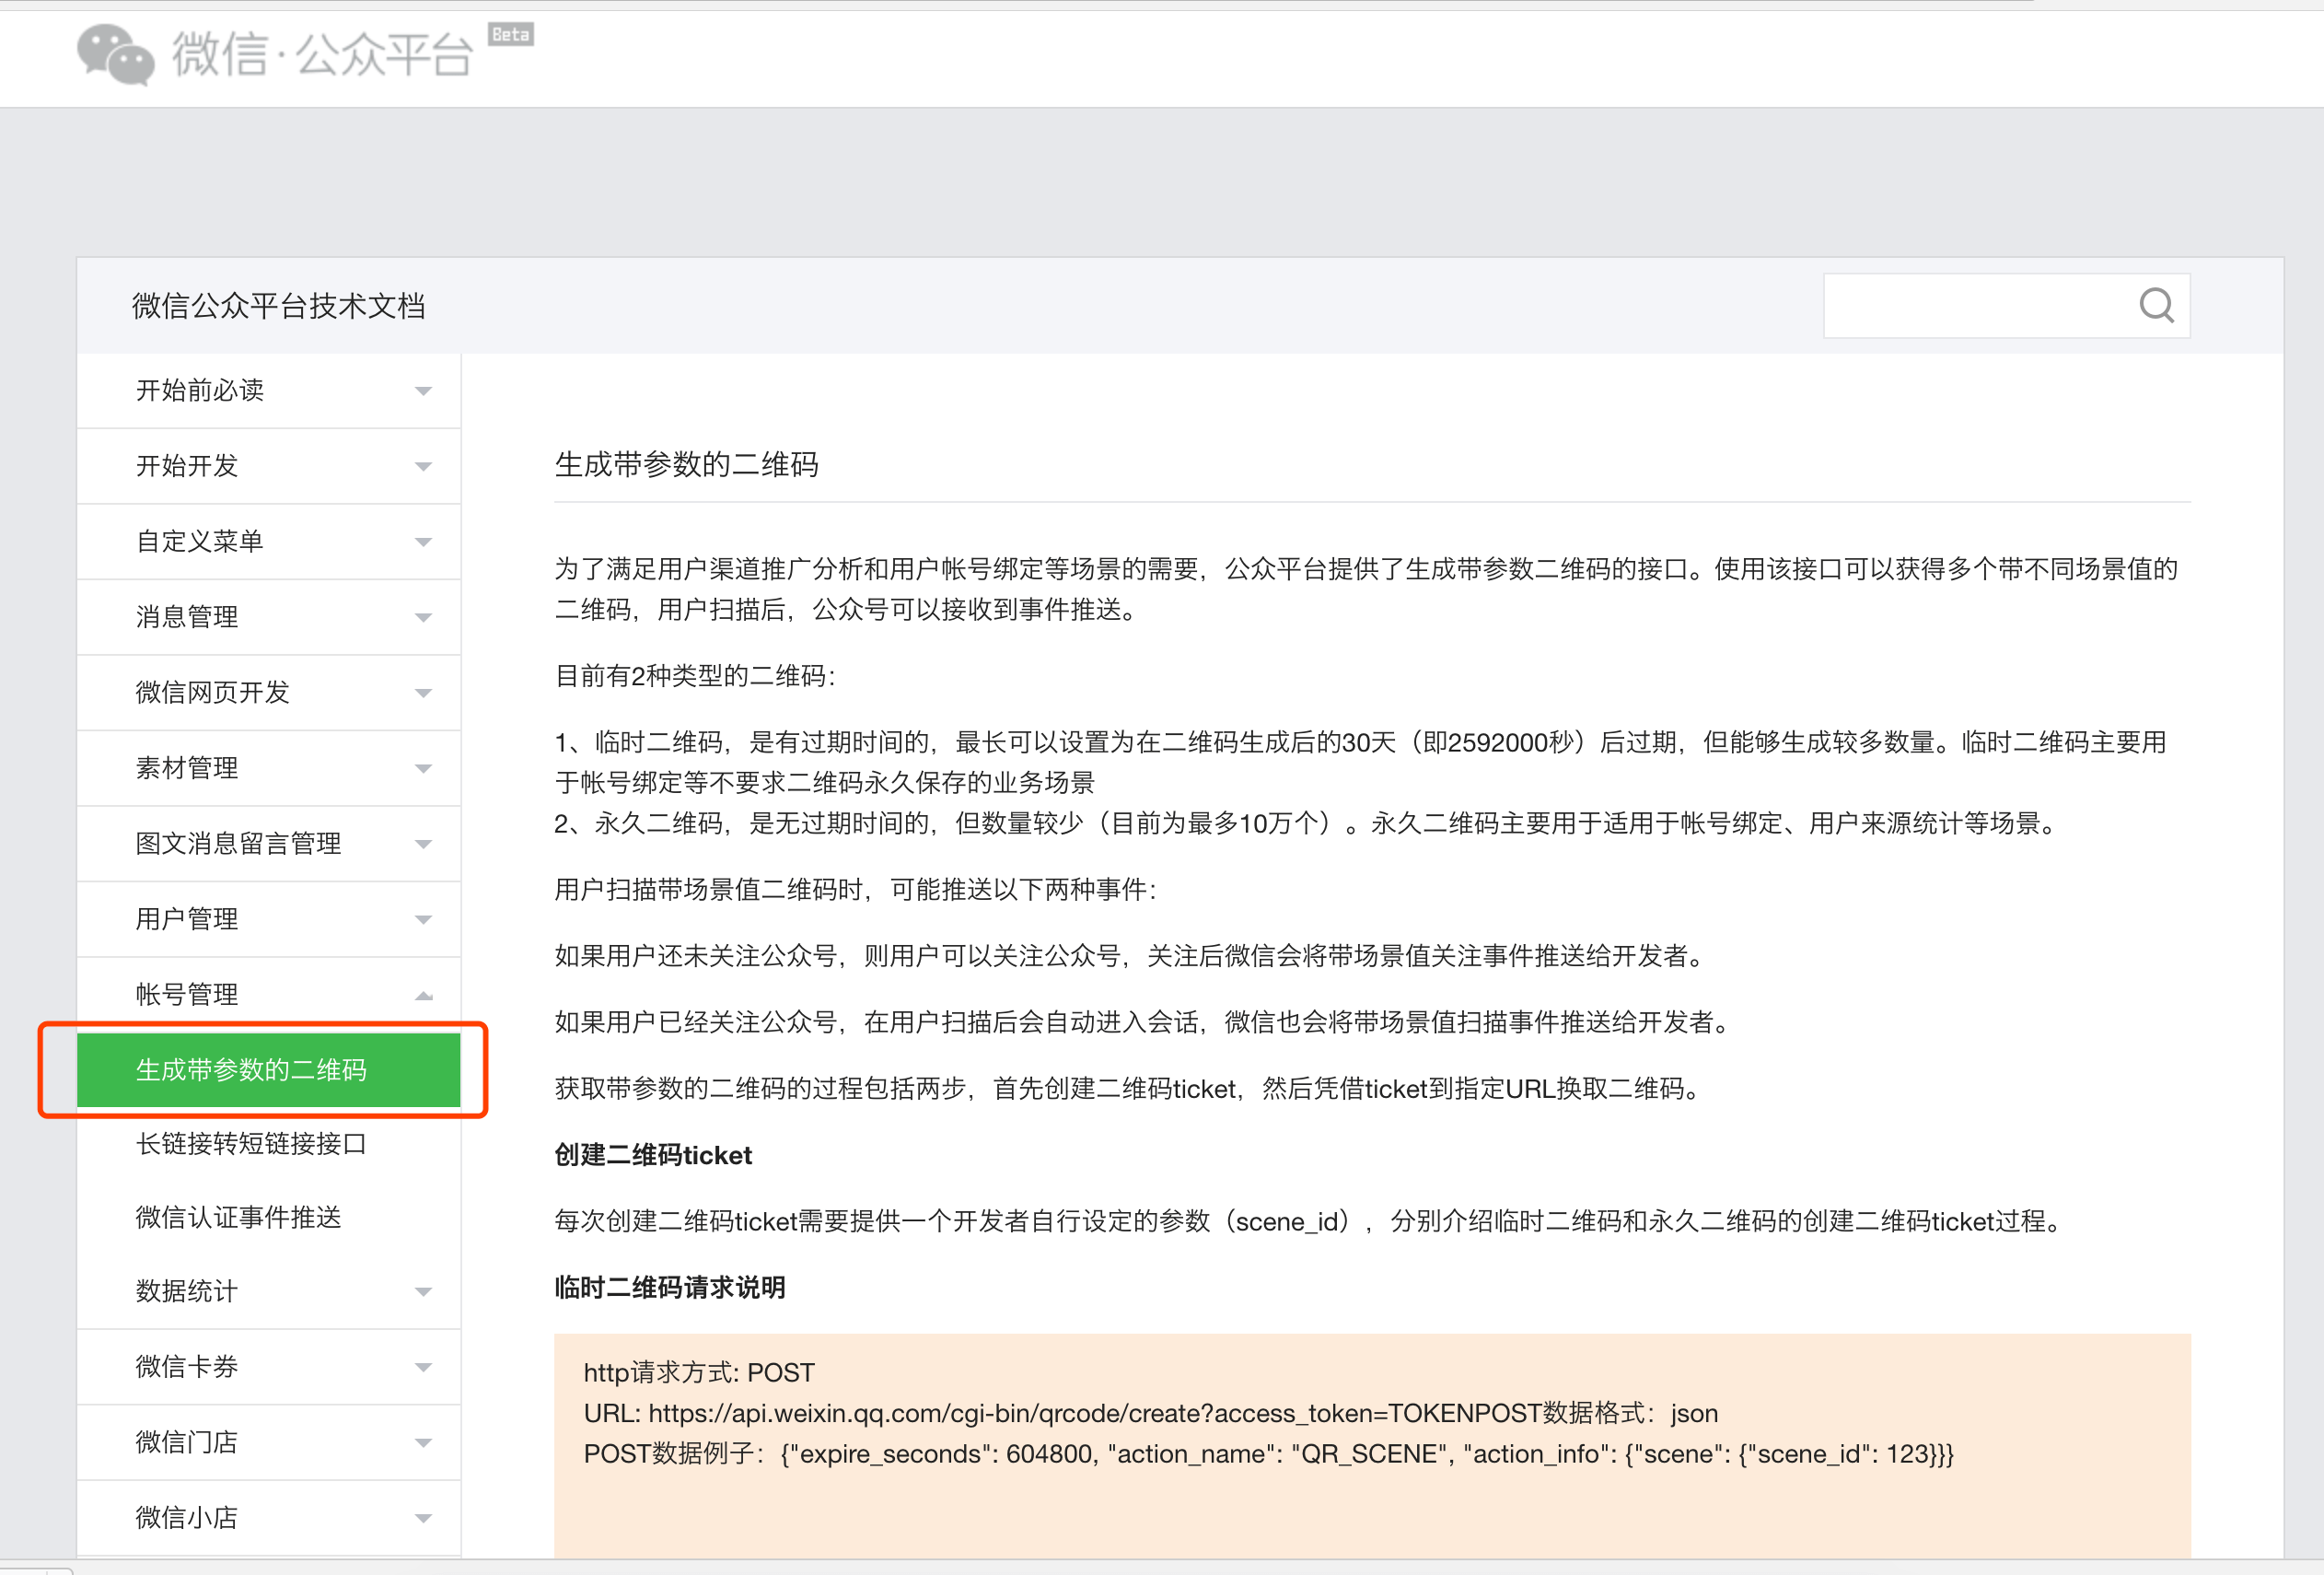
Task: Open 长链接转短链接接口 page
Action: (252, 1143)
